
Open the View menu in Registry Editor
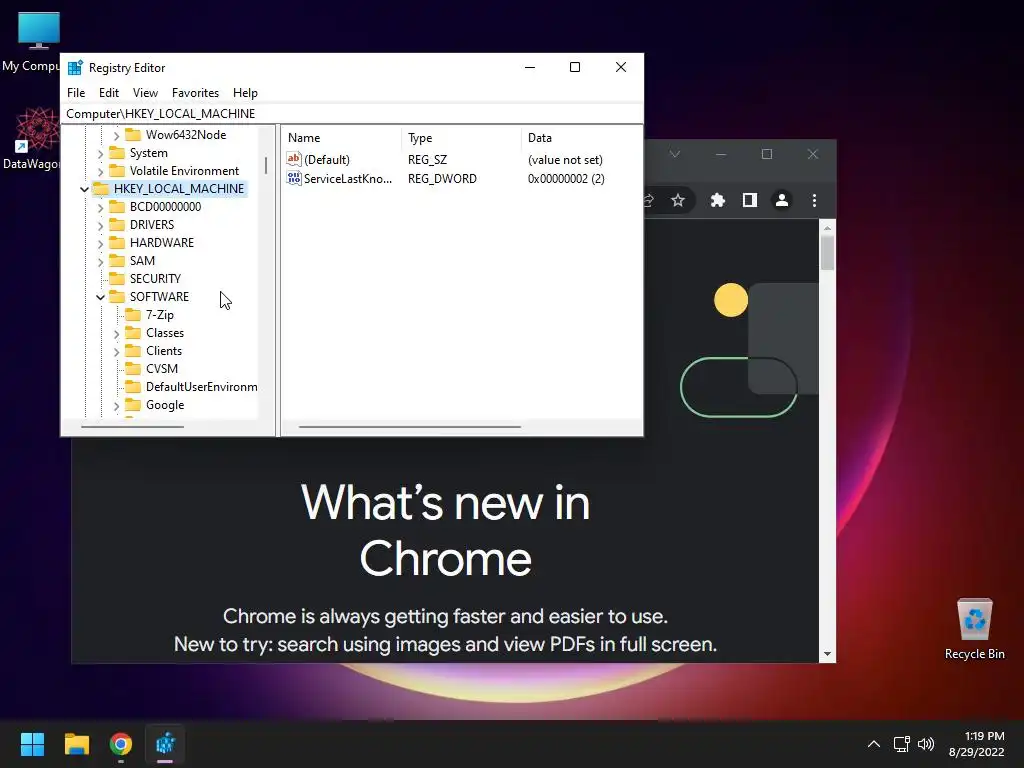(x=145, y=93)
